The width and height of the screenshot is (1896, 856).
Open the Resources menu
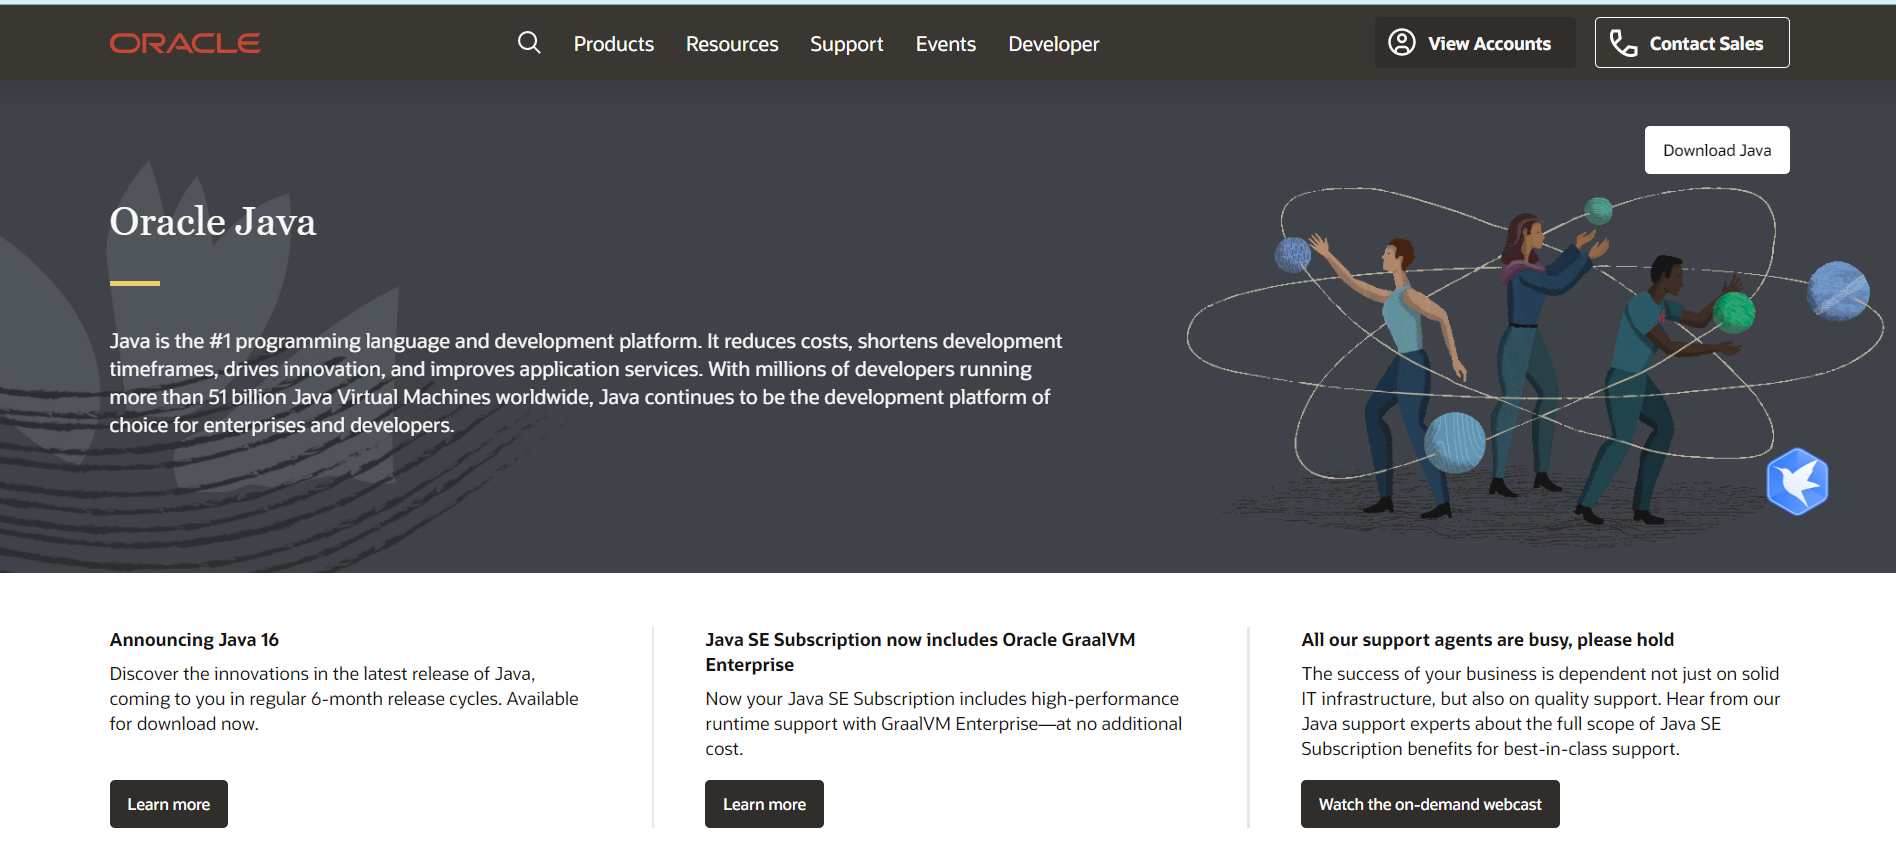(732, 44)
